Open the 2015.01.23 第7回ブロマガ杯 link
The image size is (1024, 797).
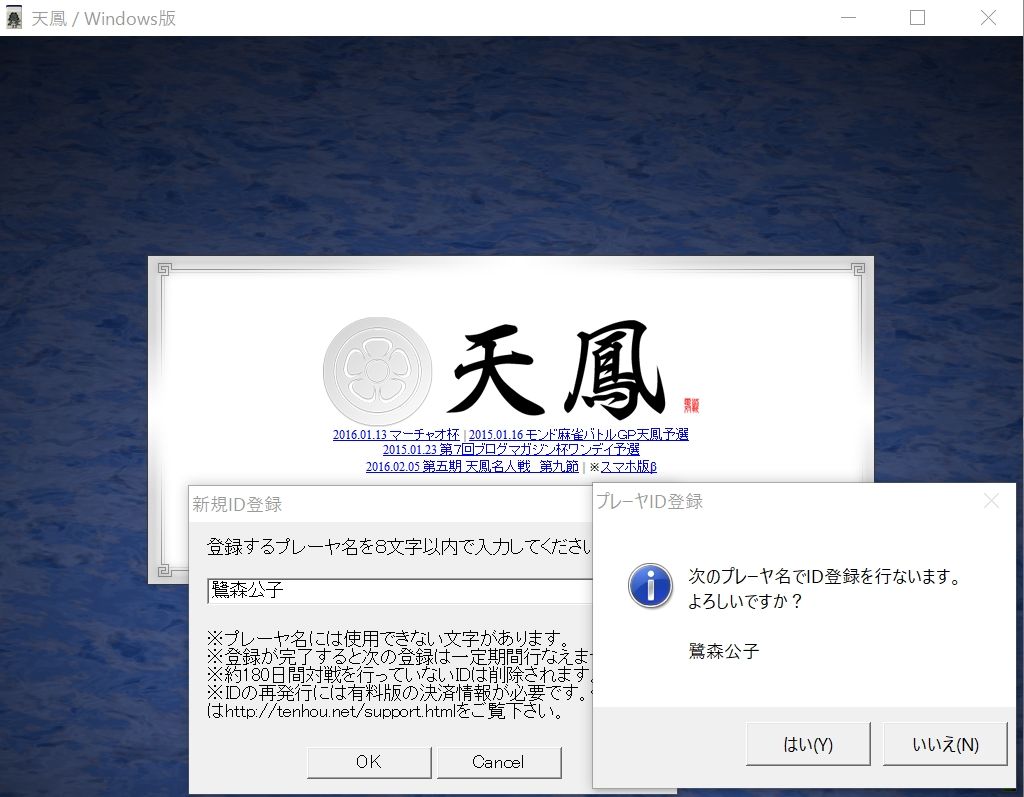point(511,450)
